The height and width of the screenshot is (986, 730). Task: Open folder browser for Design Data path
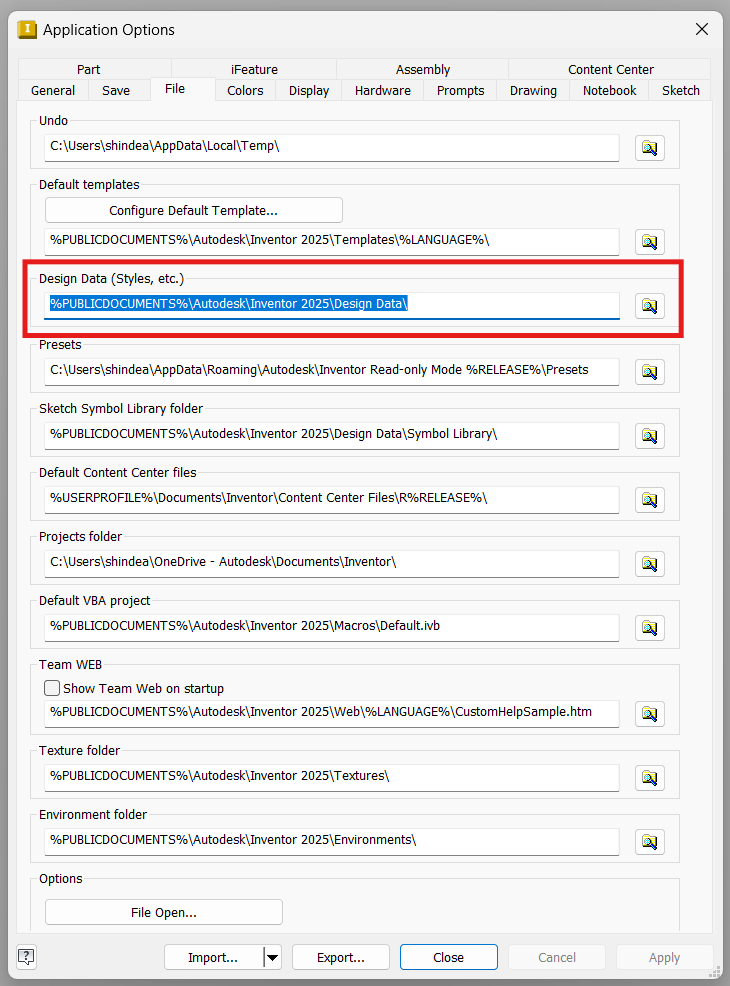[x=649, y=306]
